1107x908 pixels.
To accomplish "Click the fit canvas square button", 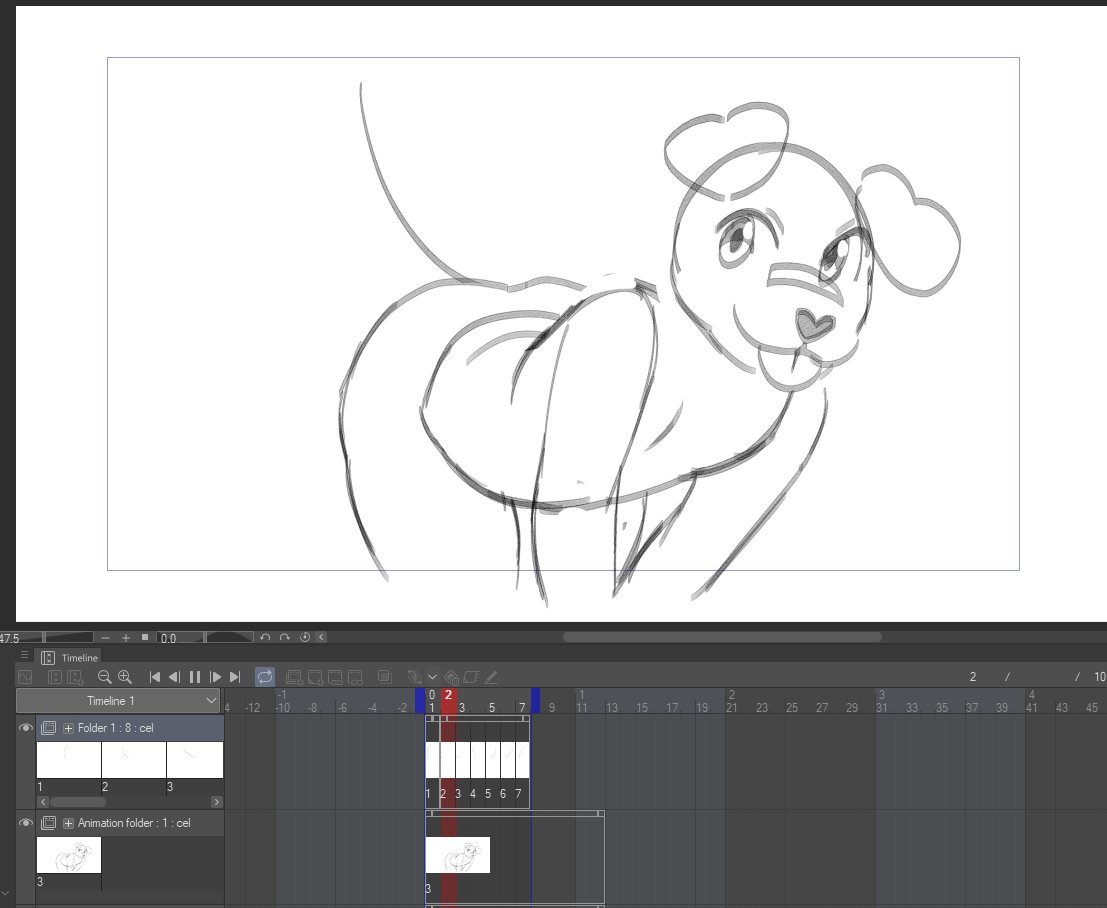I will pyautogui.click(x=145, y=637).
